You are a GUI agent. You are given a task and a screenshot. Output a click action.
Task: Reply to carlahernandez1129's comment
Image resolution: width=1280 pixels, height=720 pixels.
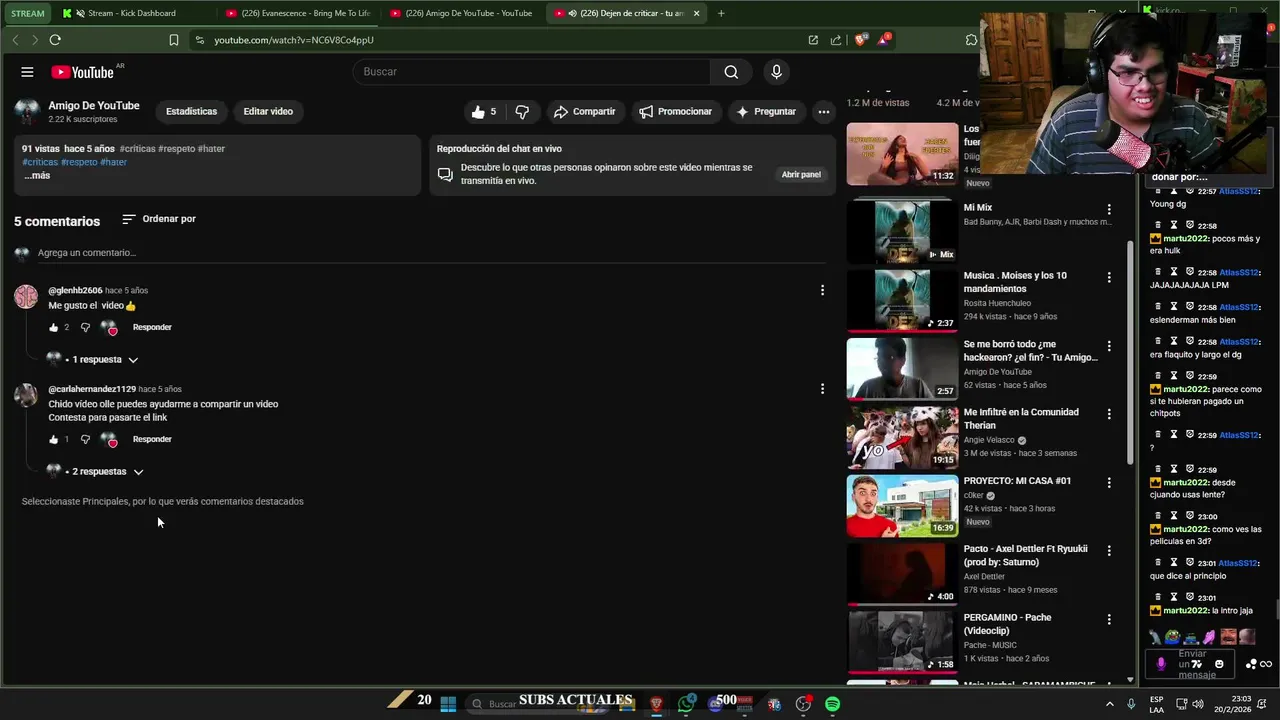point(152,439)
